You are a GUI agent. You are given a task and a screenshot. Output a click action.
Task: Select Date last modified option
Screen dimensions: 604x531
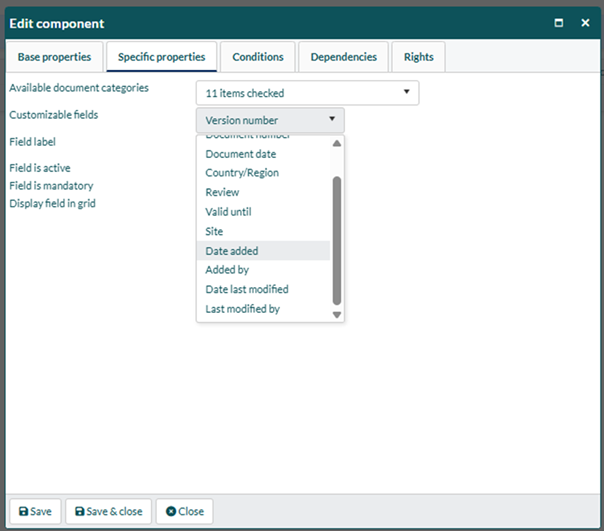[x=263, y=289]
